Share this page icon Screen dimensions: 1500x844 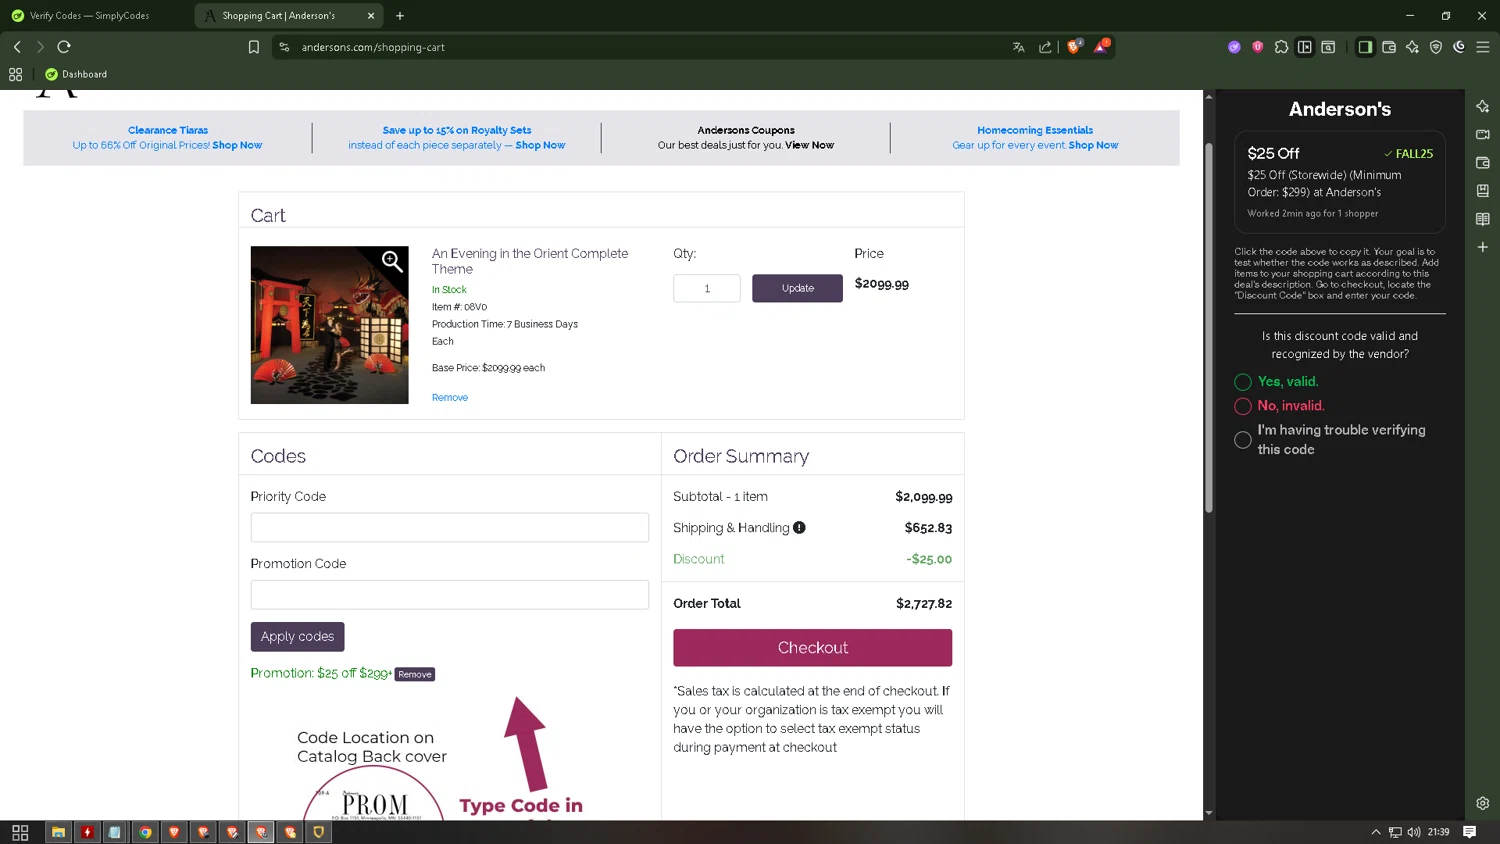(1045, 47)
